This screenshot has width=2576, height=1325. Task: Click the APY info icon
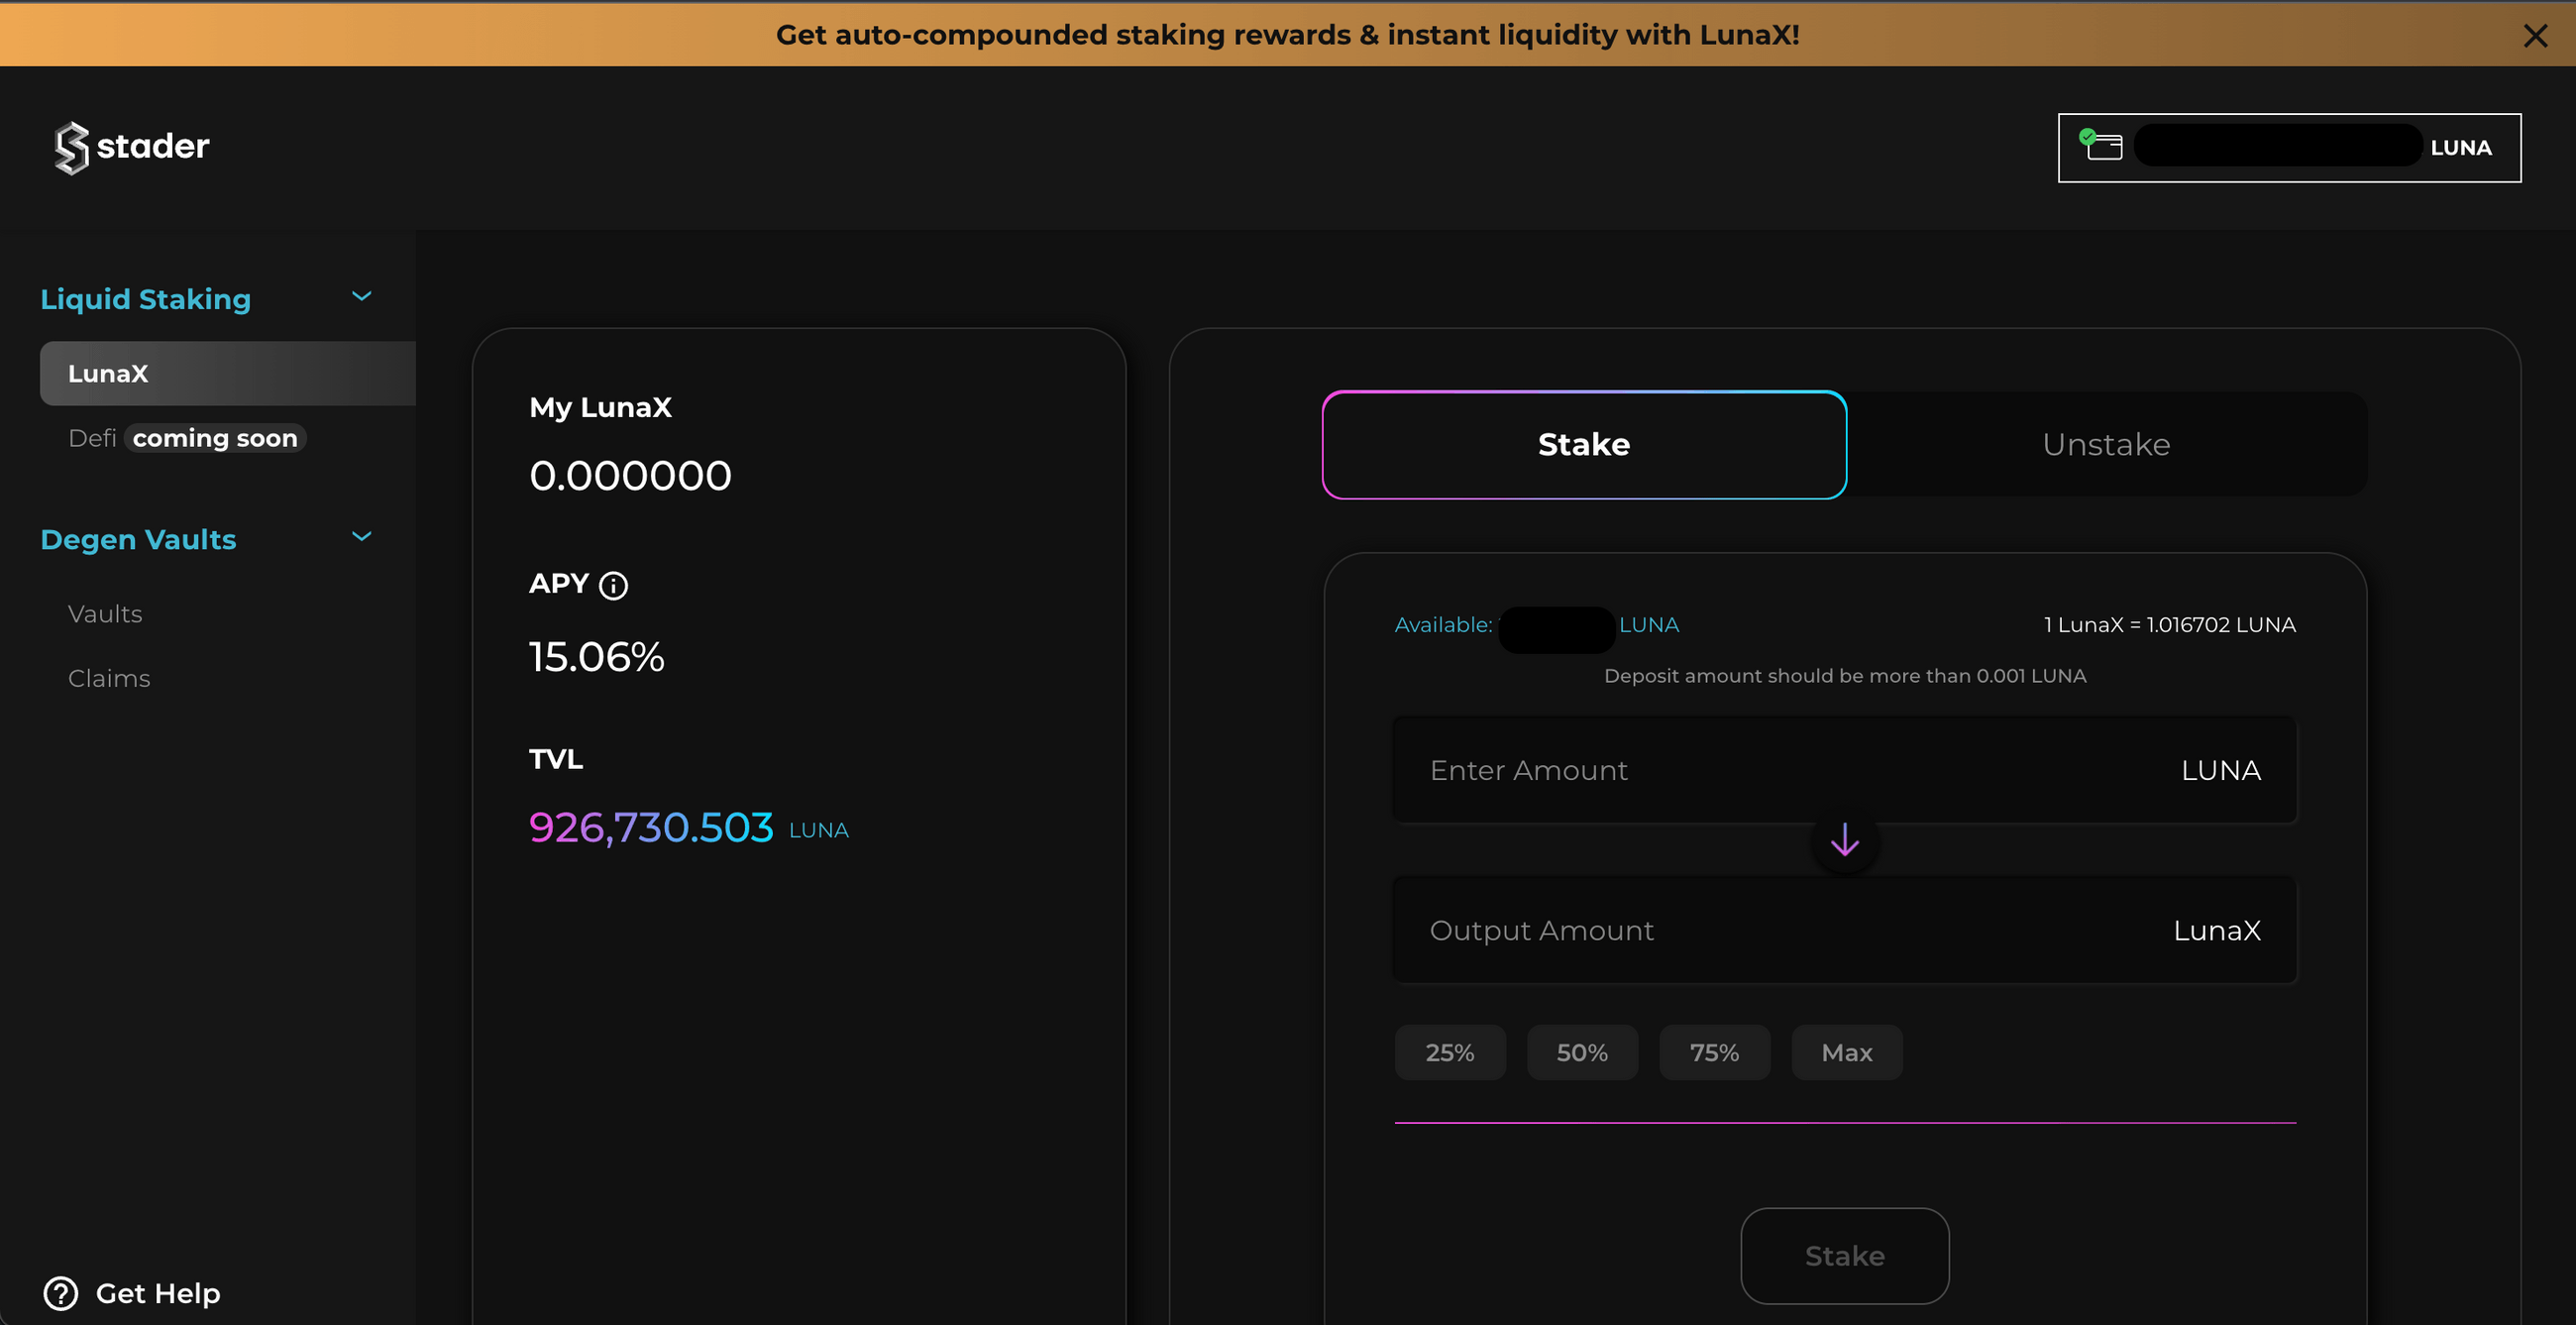[x=613, y=586]
